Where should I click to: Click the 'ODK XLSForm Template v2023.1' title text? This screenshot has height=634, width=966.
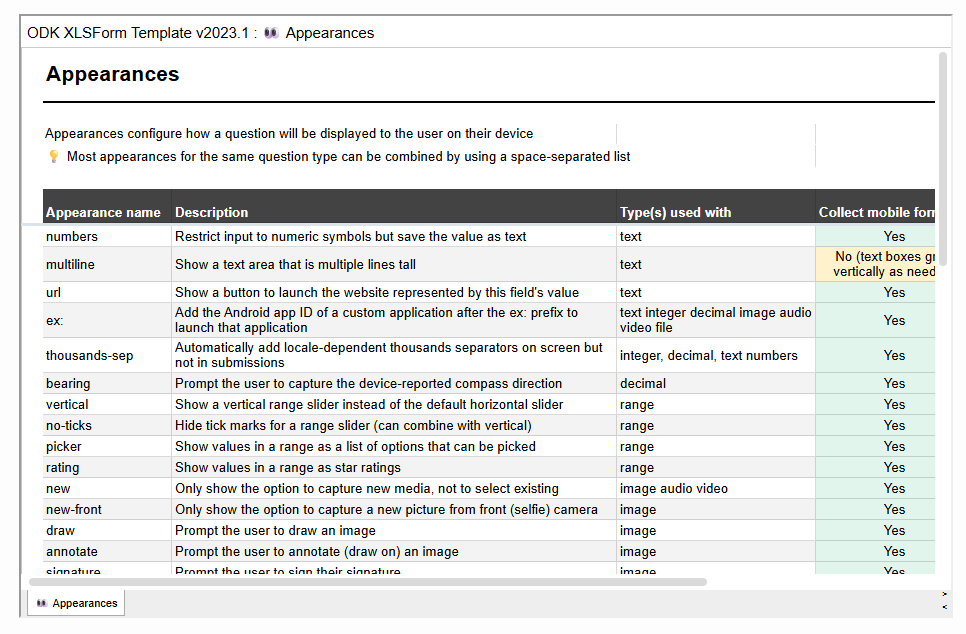pyautogui.click(x=138, y=33)
